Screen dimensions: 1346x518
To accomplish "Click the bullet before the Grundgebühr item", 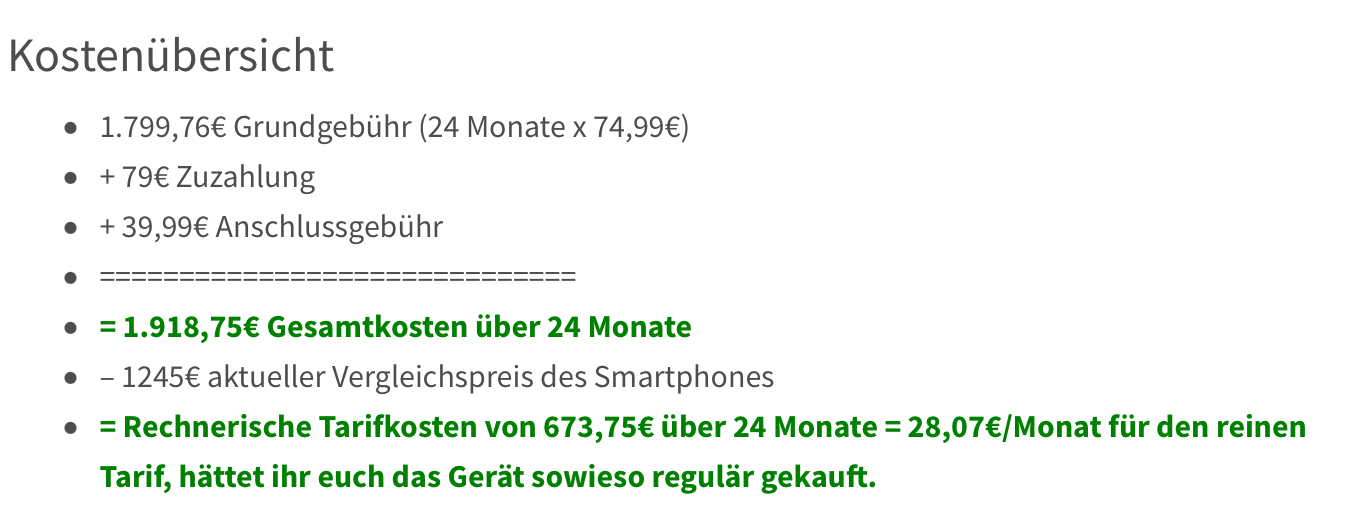I will [x=70, y=129].
